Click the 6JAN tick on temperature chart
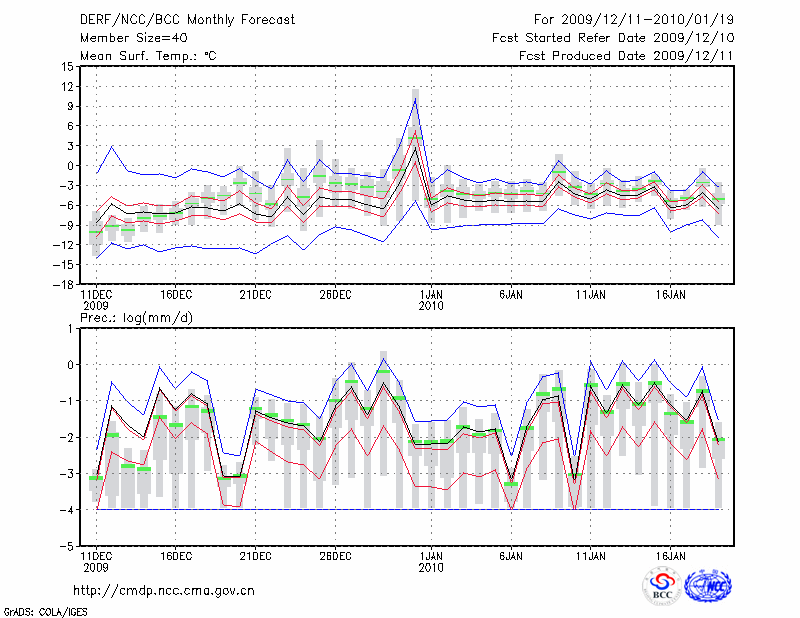 [x=511, y=295]
